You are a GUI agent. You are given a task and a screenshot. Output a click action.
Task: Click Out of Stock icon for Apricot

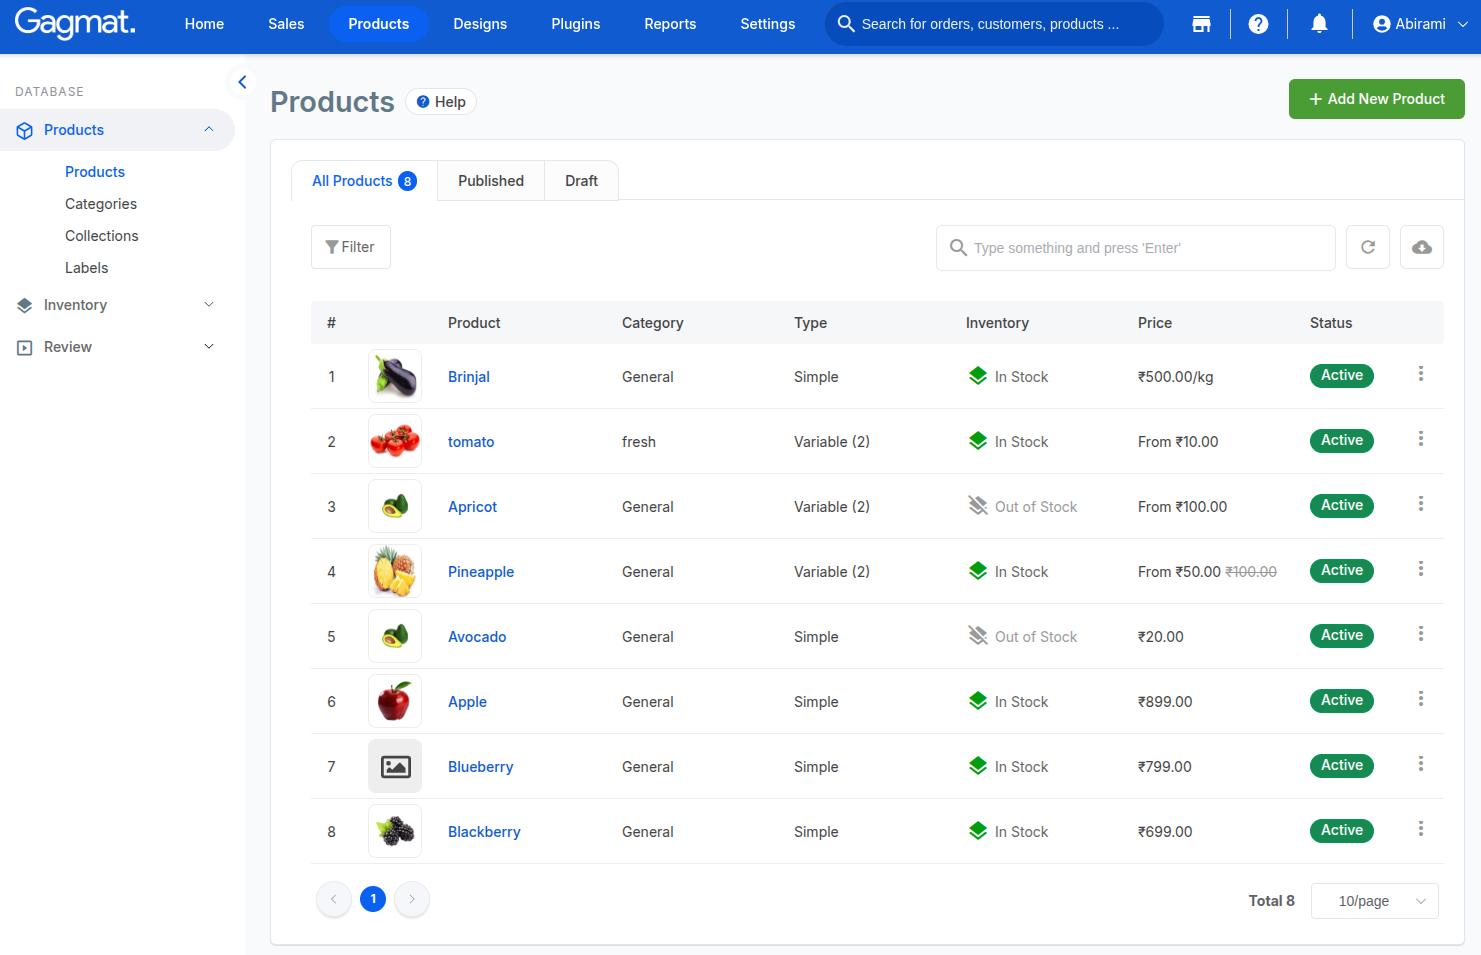978,506
